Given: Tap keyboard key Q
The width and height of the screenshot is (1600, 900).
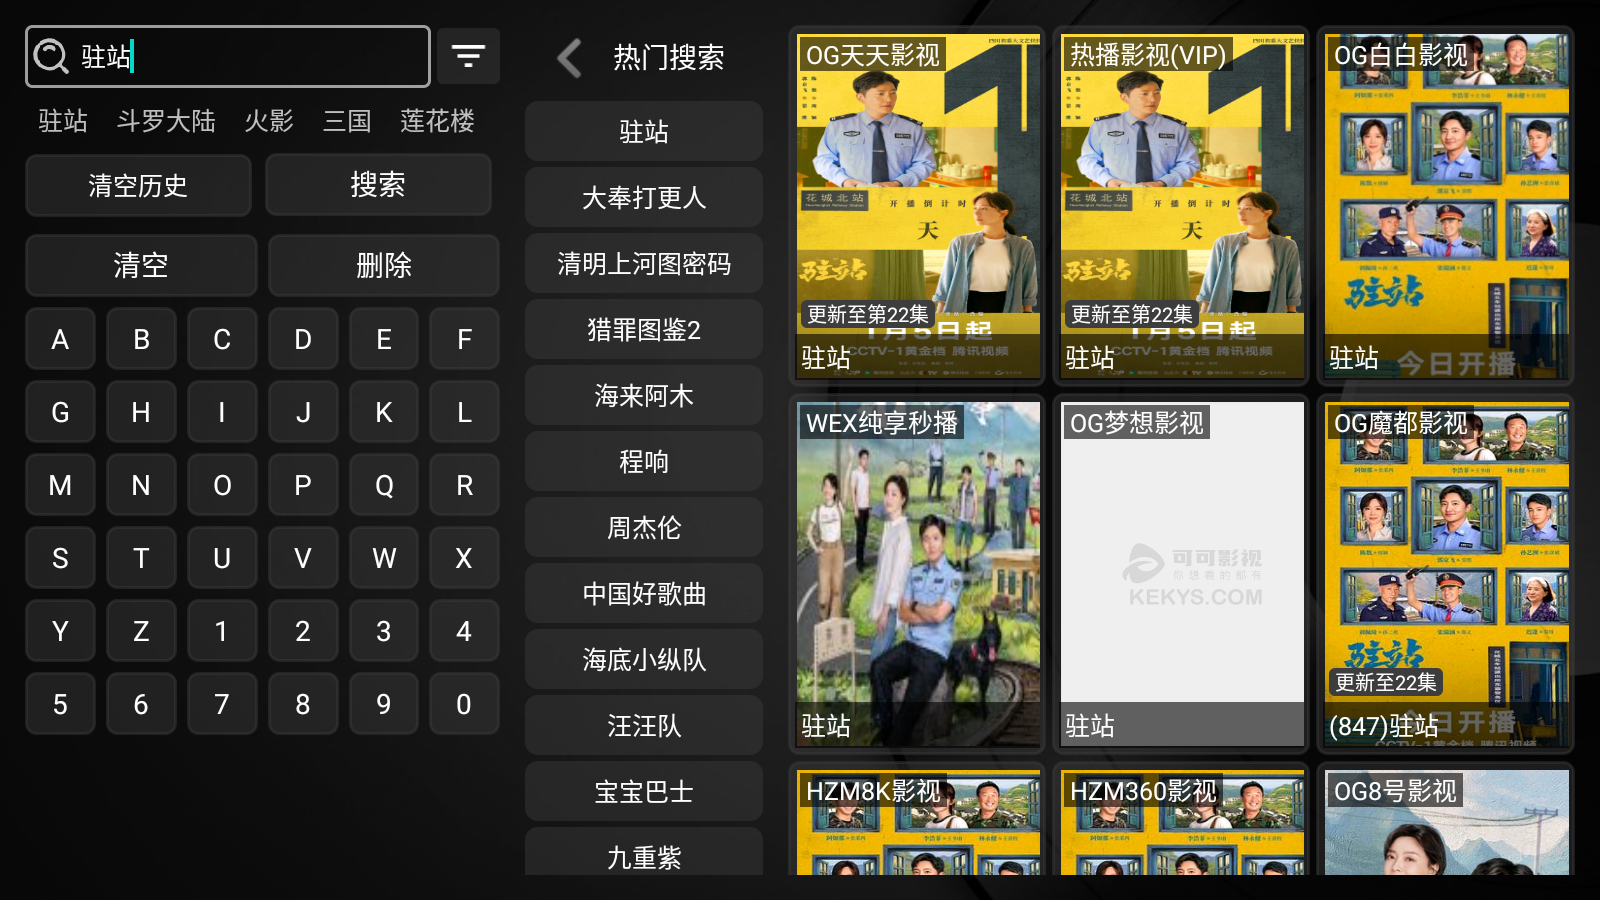Looking at the screenshot, I should [x=384, y=485].
